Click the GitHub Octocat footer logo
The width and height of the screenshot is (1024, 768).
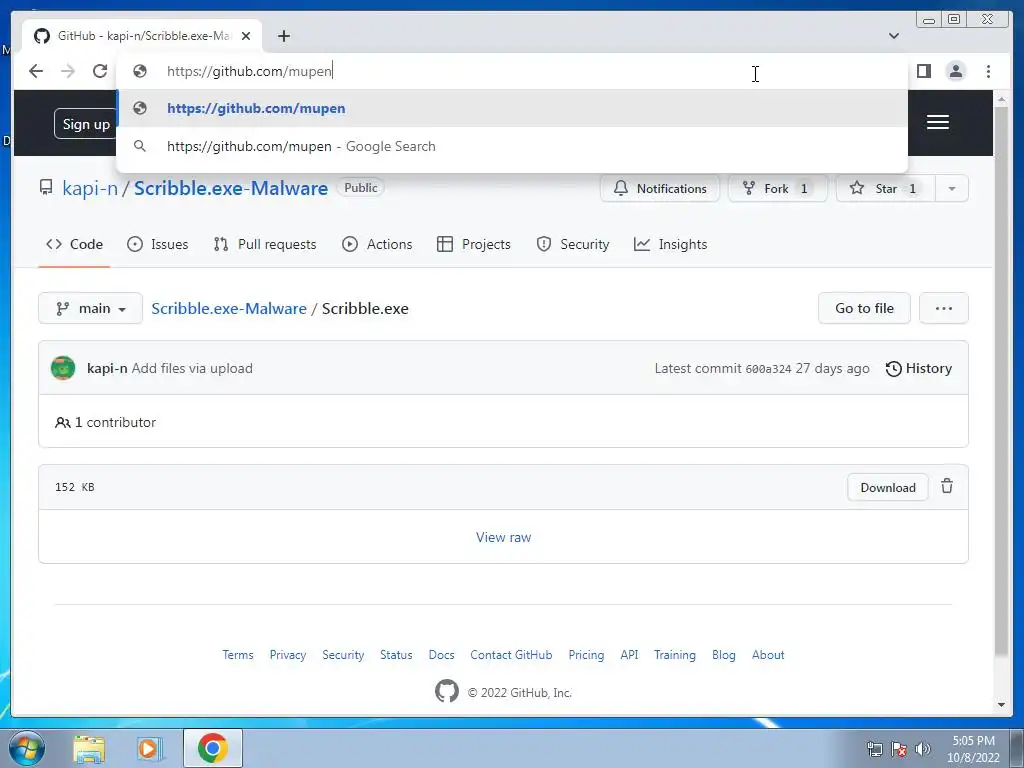tap(447, 691)
